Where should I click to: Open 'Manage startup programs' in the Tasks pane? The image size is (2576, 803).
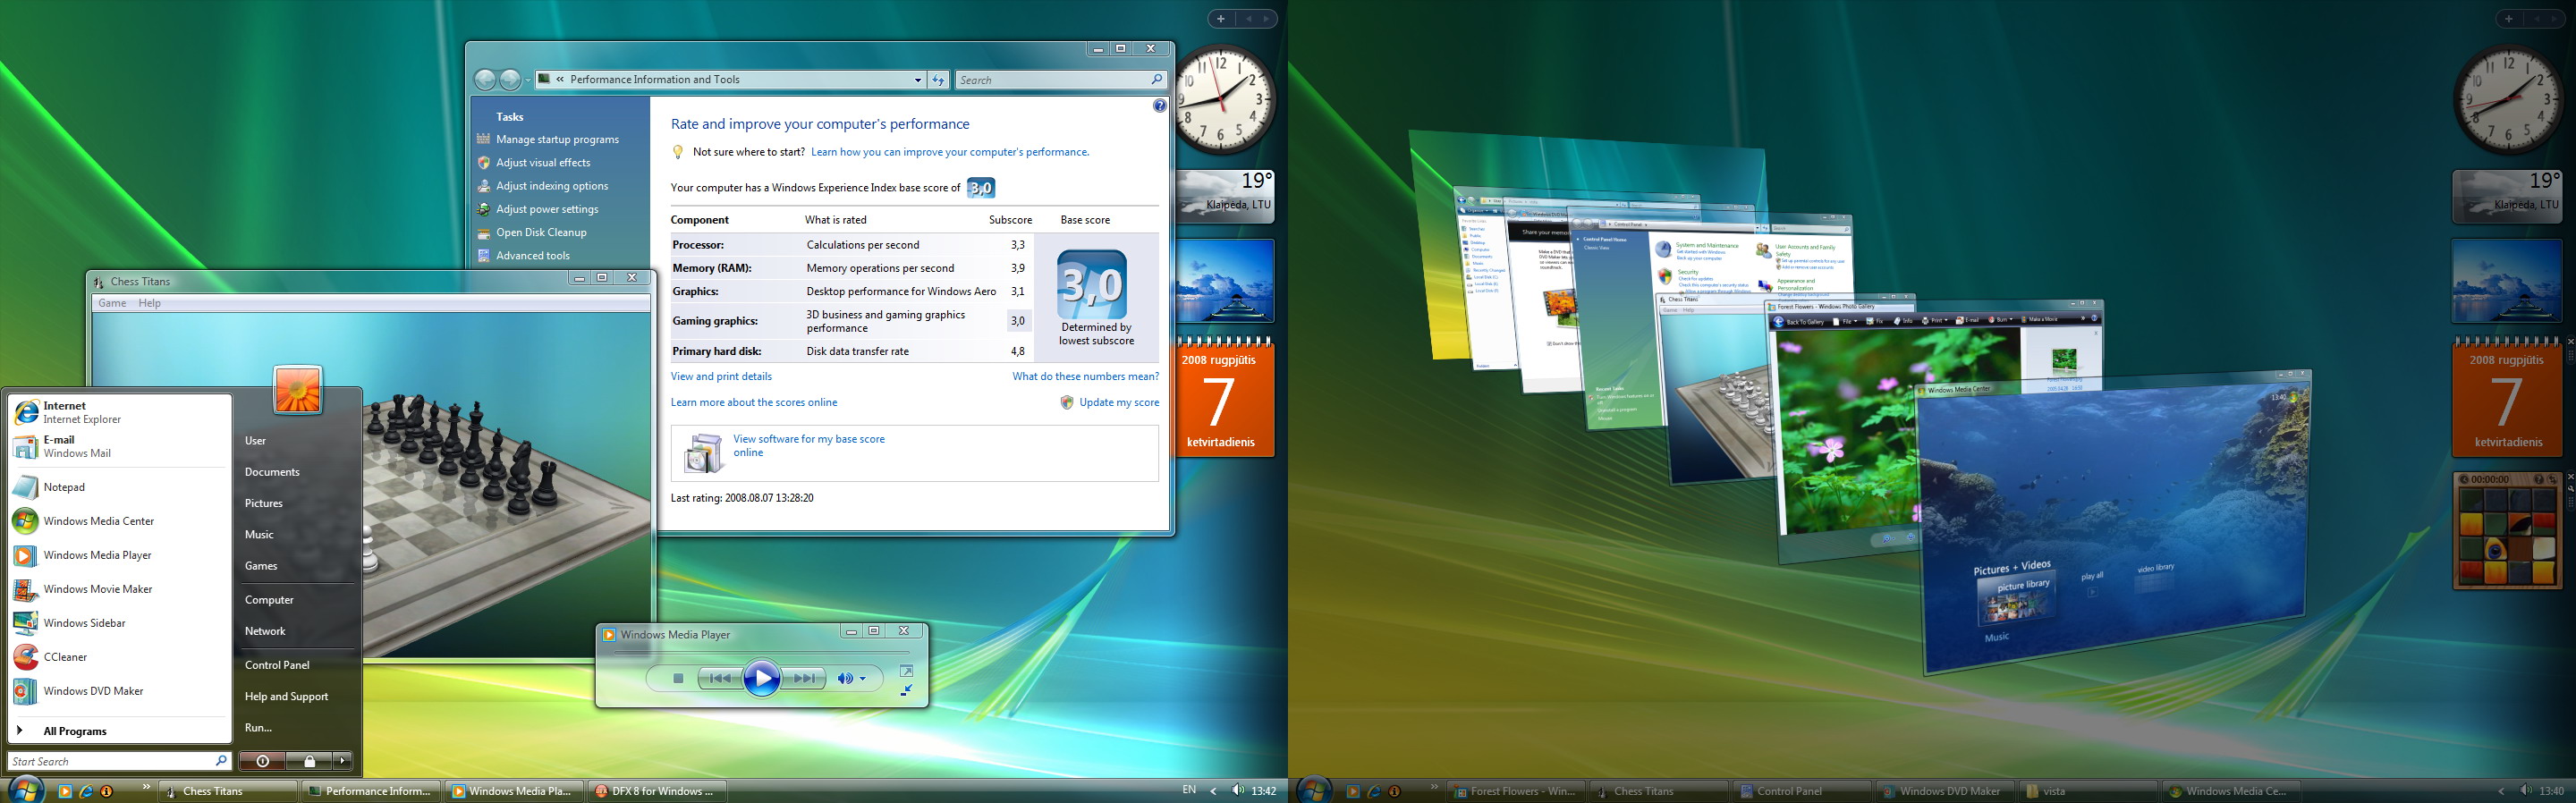pos(557,140)
